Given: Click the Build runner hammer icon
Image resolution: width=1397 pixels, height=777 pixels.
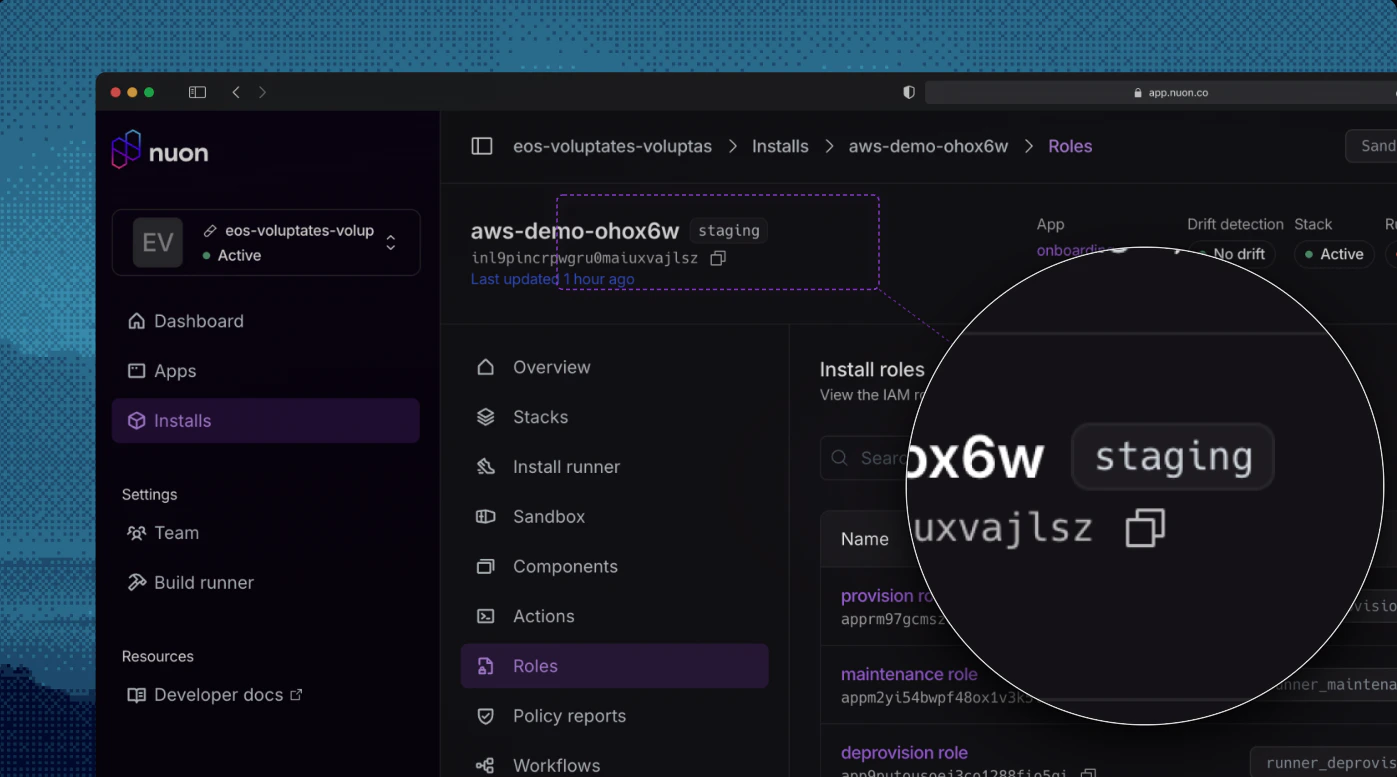Looking at the screenshot, I should click(137, 583).
